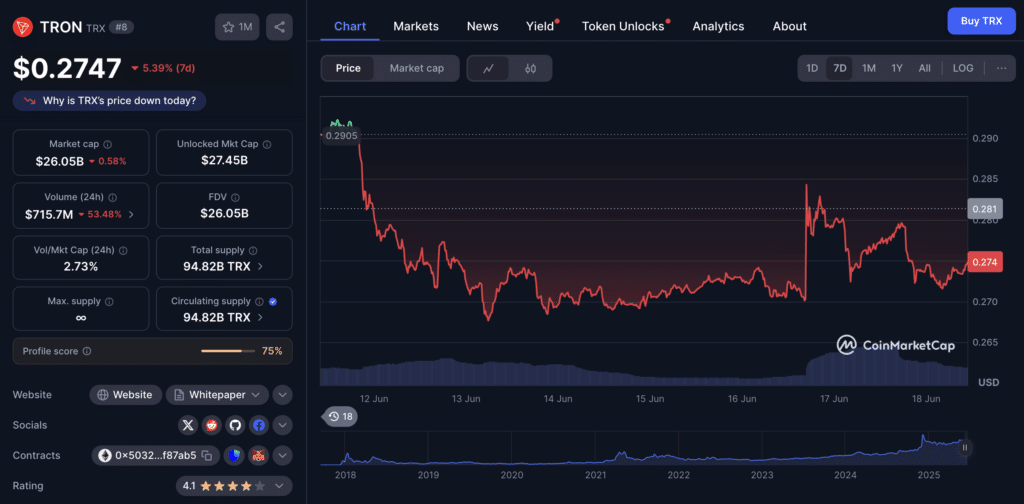
Task: Expand more socials chevron
Action: click(x=282, y=425)
